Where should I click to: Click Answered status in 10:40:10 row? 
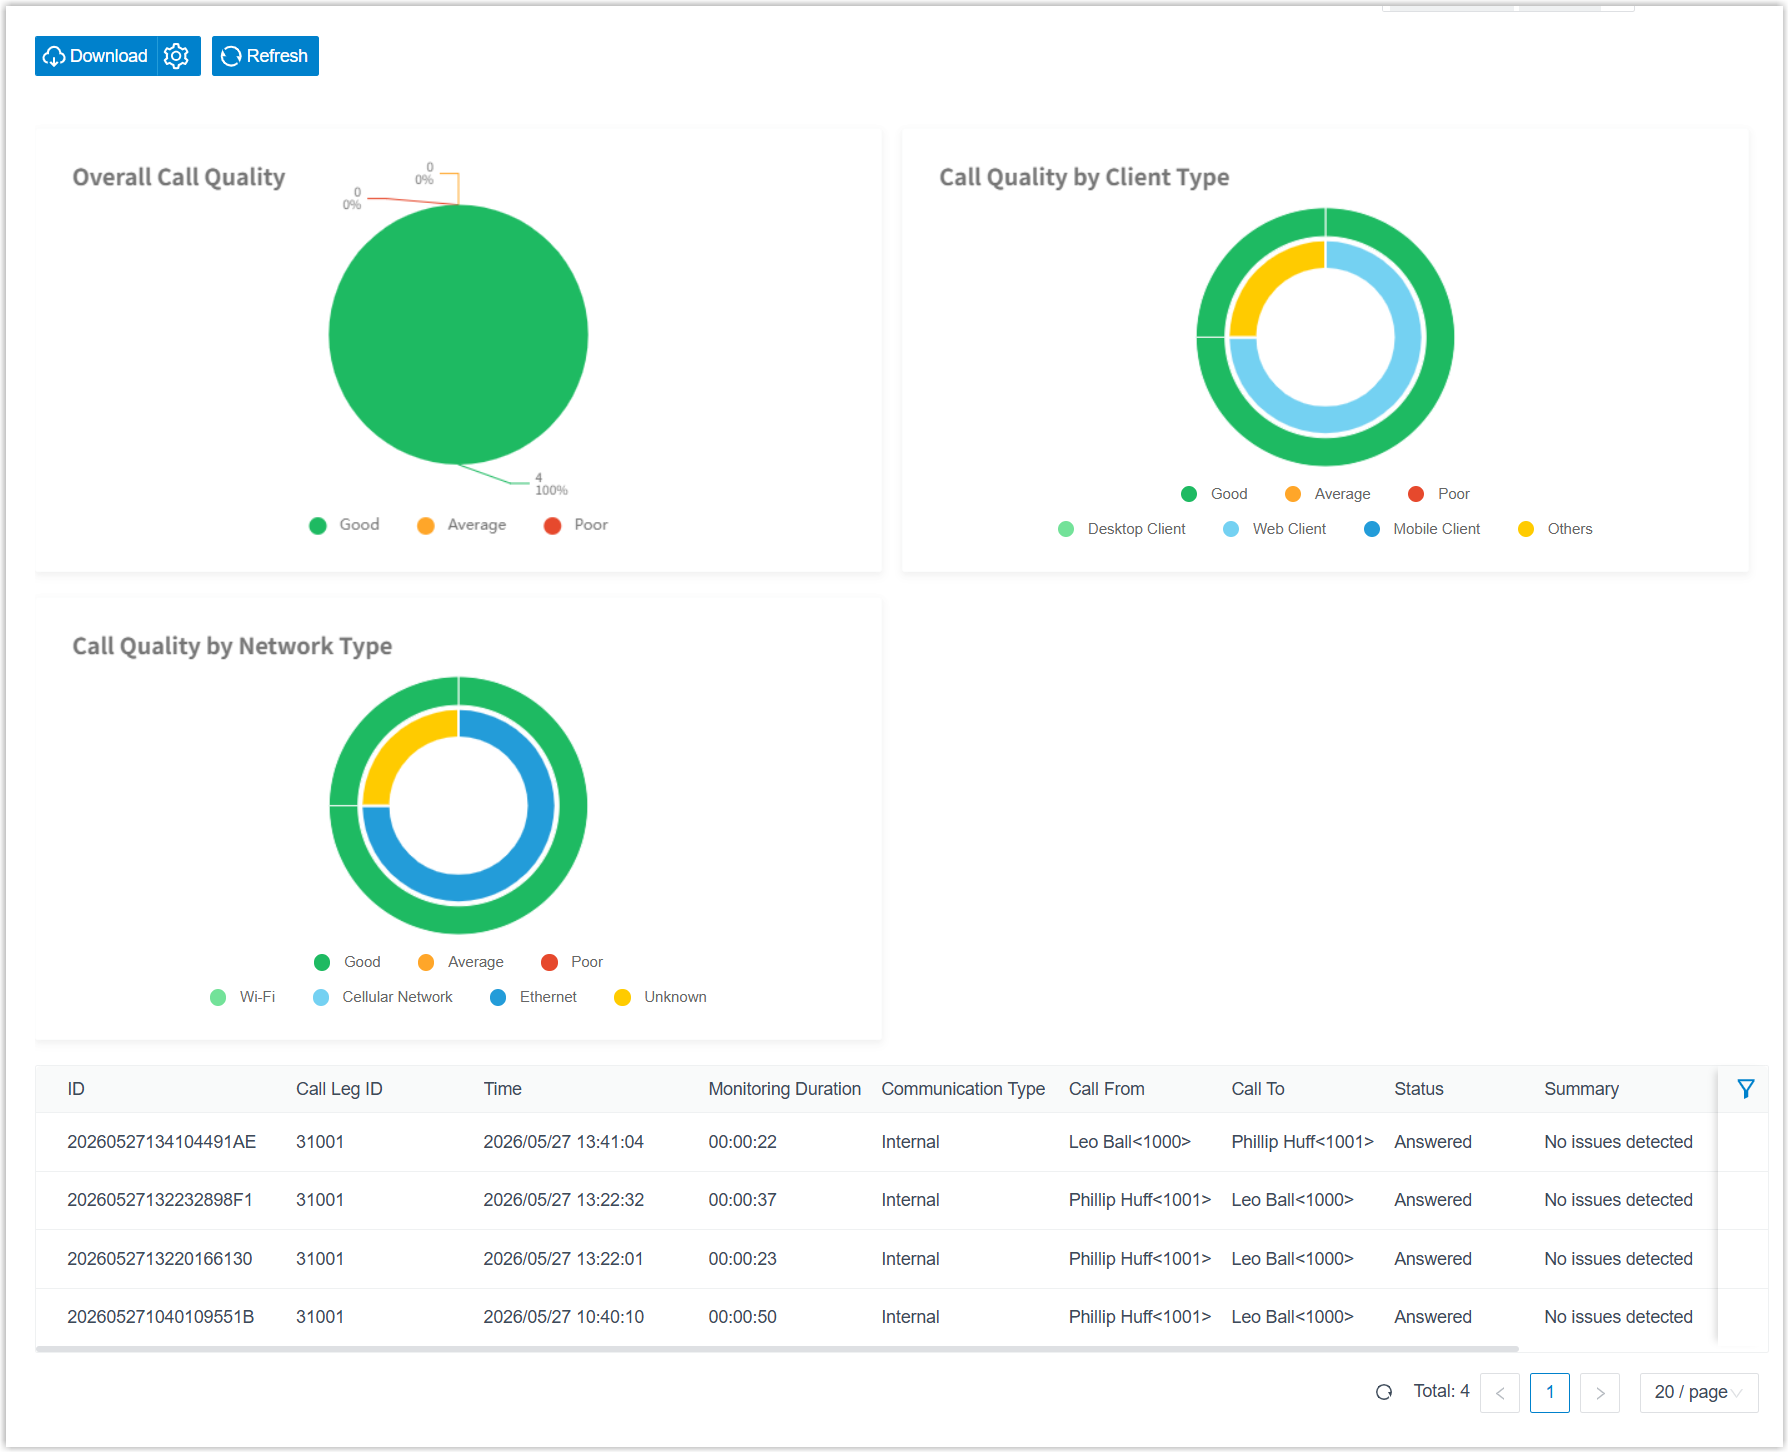[x=1433, y=1317]
